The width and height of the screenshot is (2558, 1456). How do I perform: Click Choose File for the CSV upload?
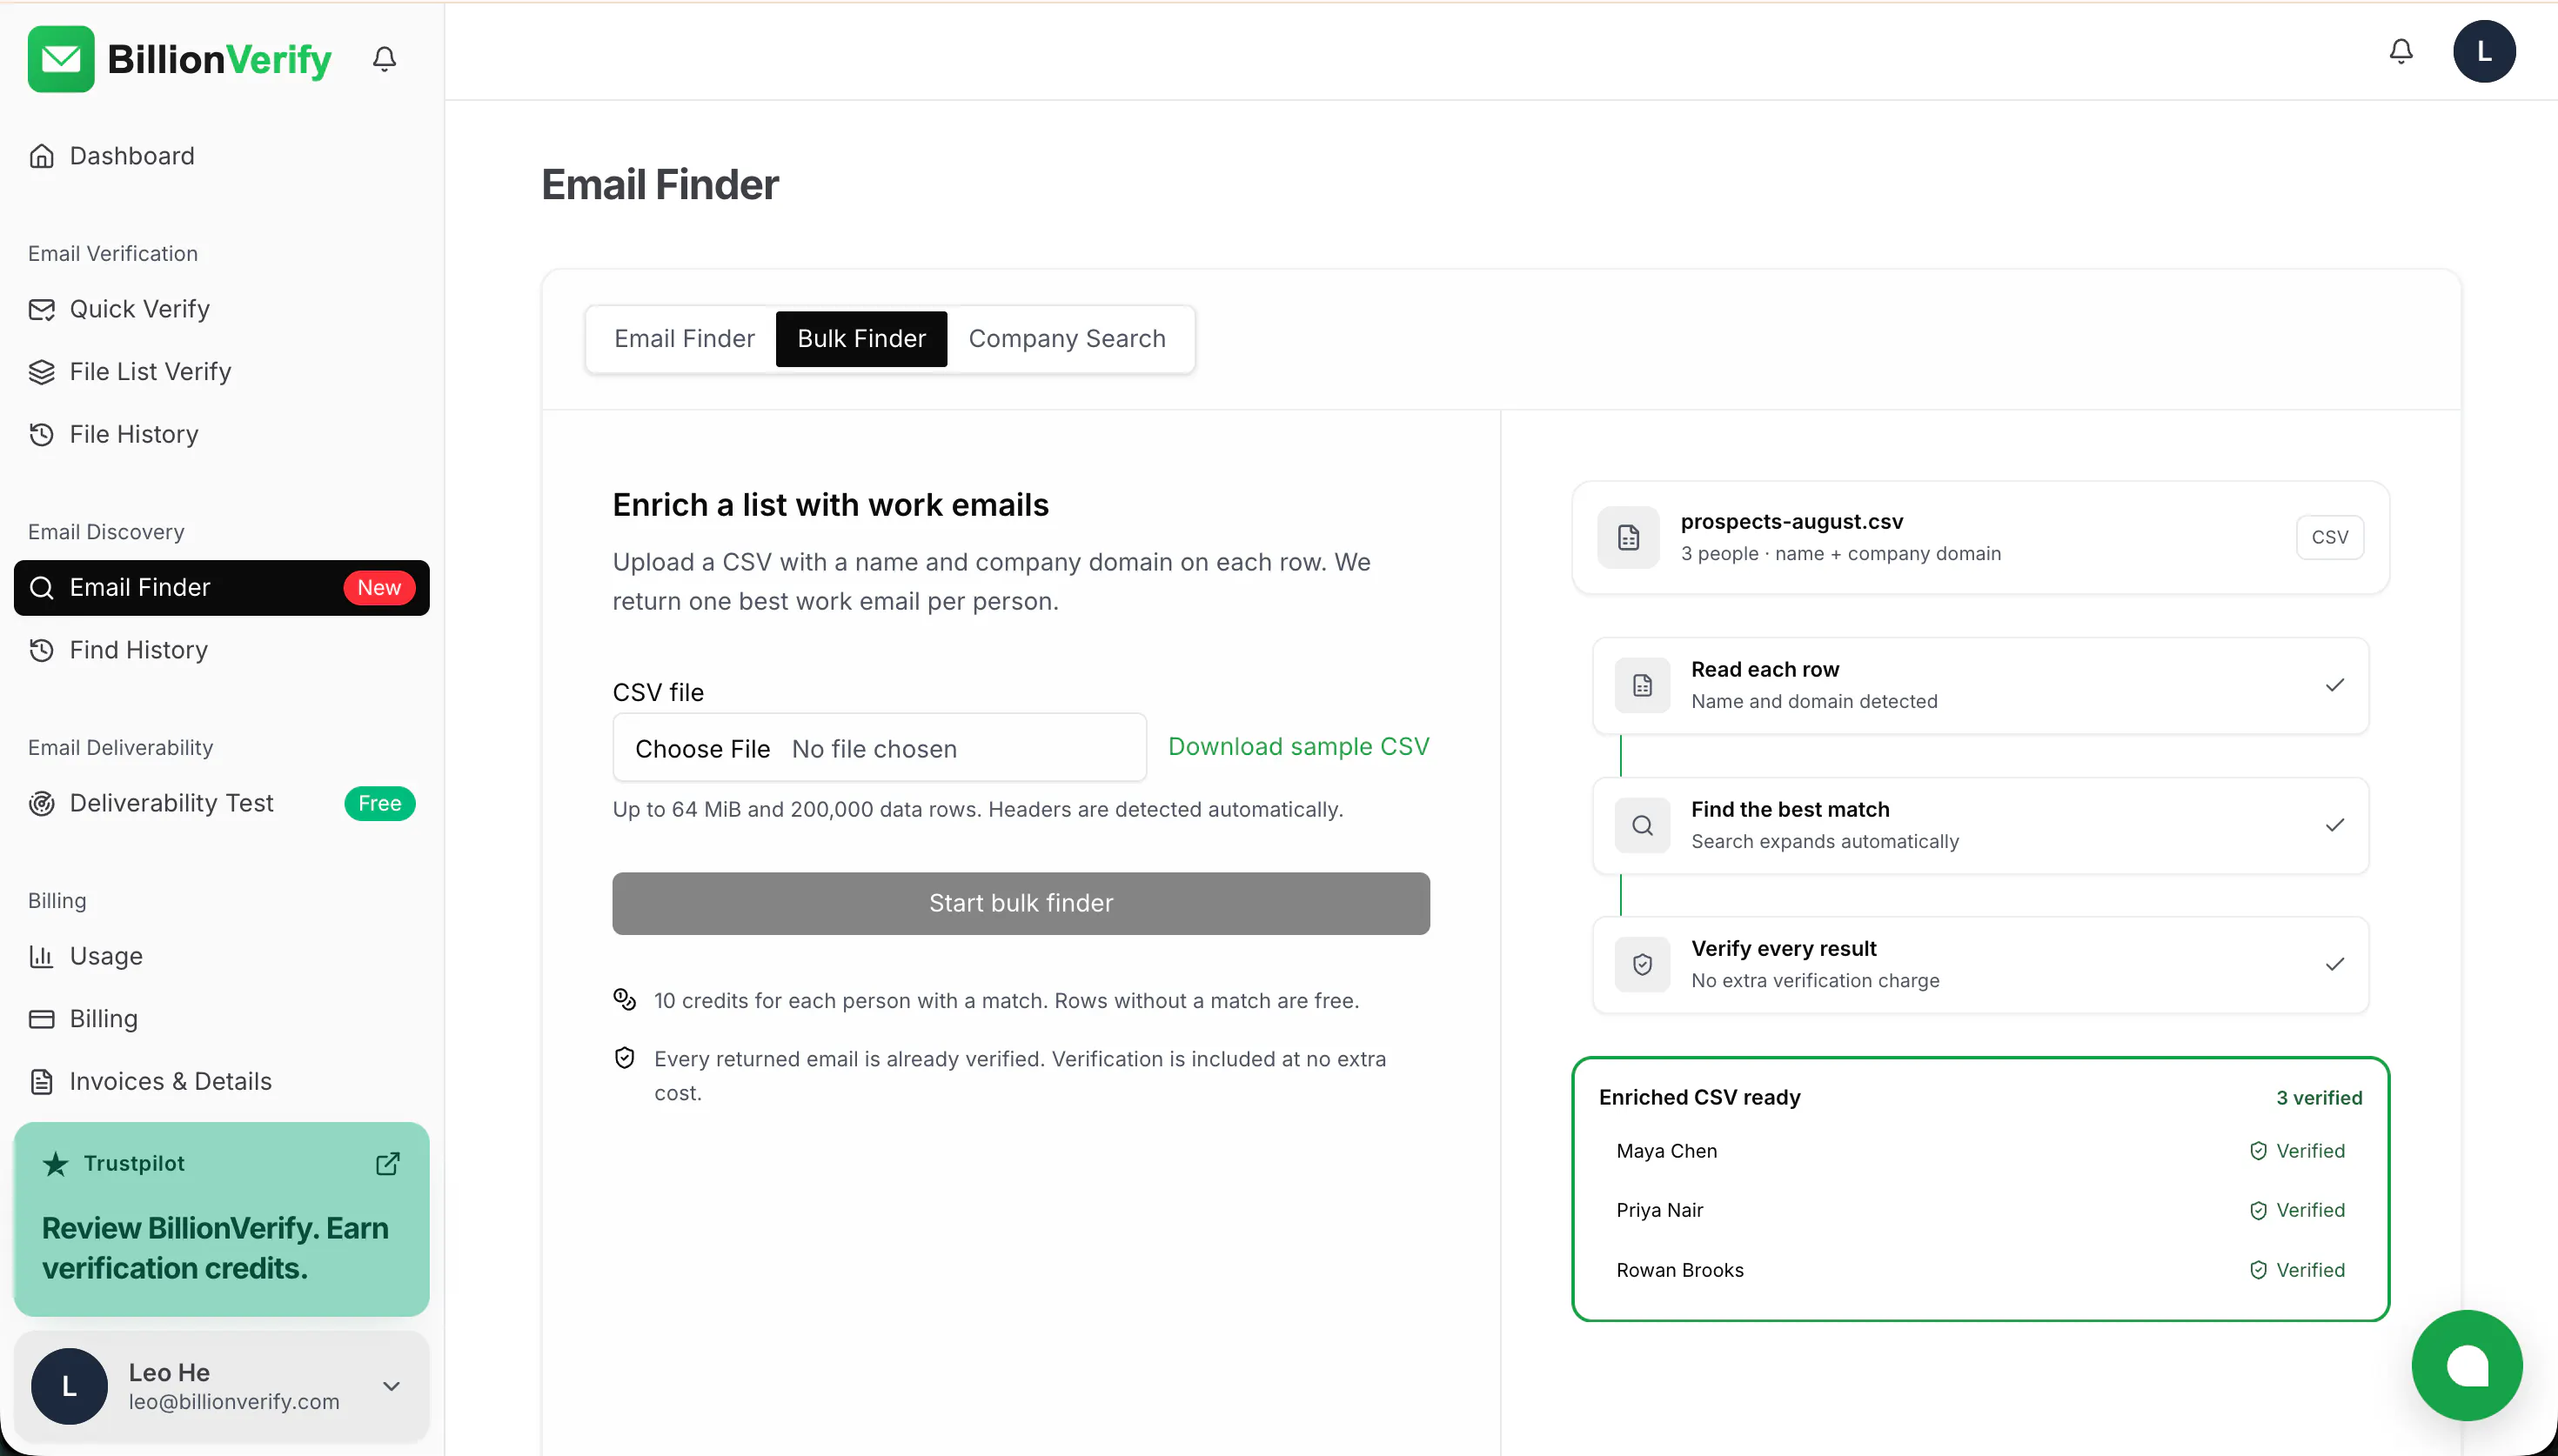[x=702, y=749]
